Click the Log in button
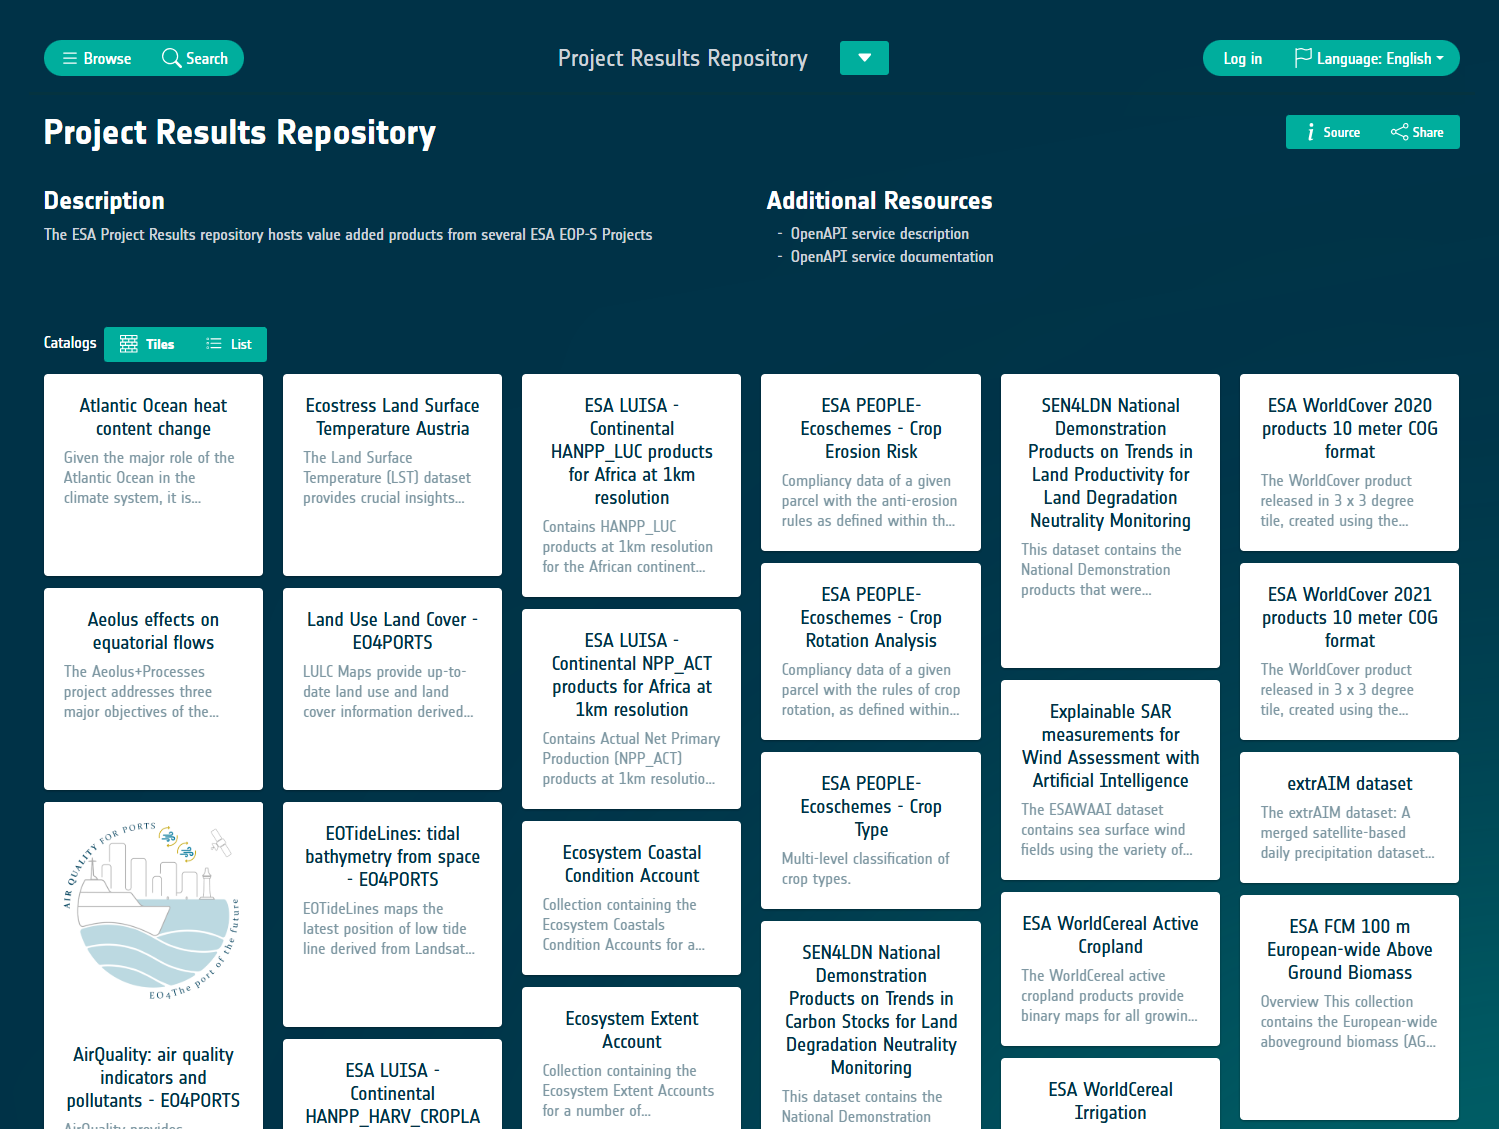 point(1242,59)
